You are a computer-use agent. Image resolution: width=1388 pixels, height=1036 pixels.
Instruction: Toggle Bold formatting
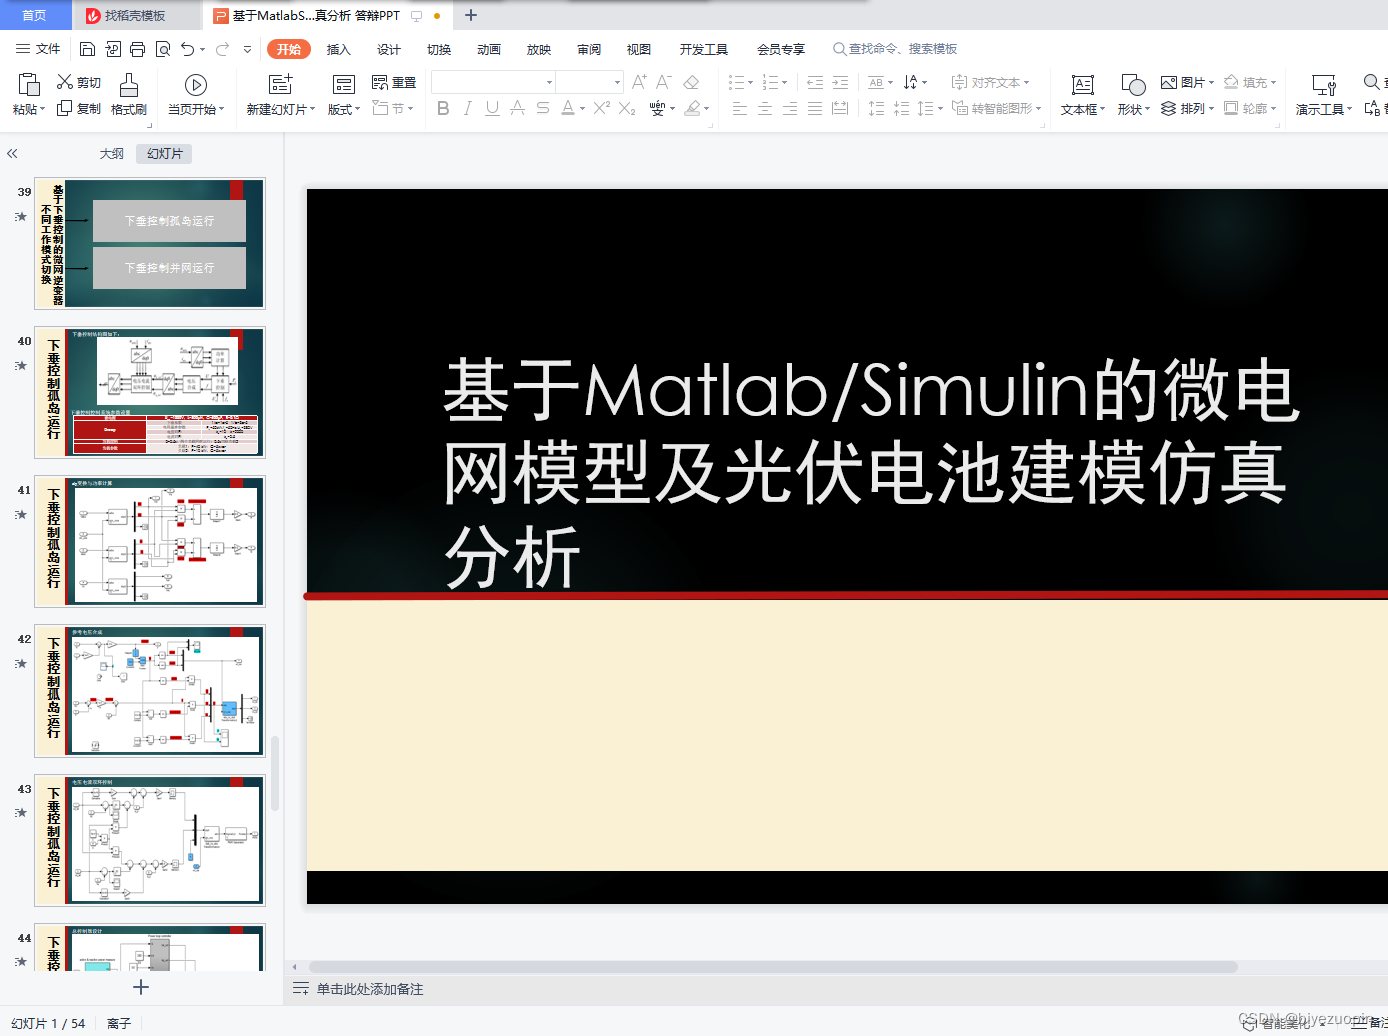tap(443, 108)
